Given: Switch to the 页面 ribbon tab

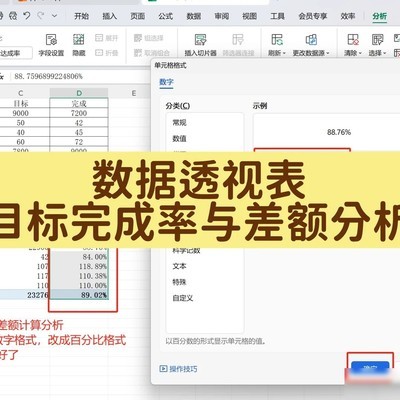Looking at the screenshot, I should tap(137, 16).
